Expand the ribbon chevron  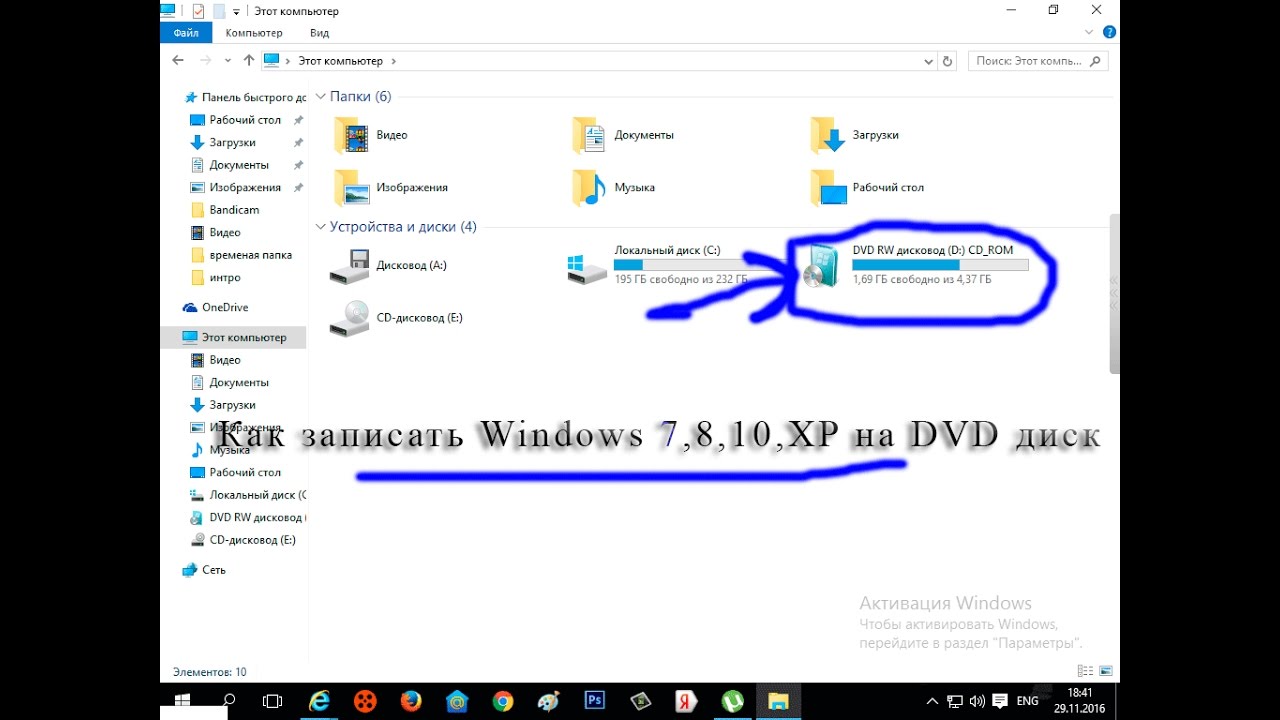(x=1090, y=32)
